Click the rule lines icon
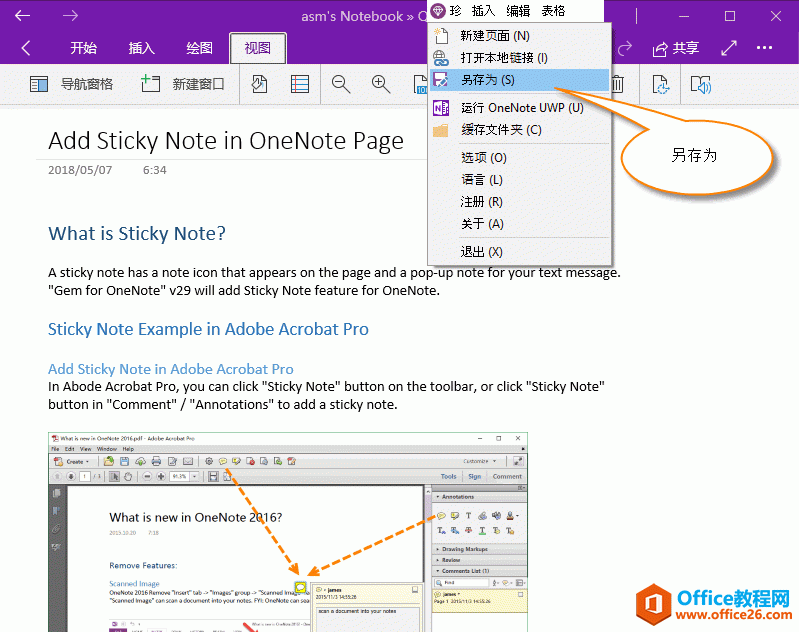 point(300,84)
